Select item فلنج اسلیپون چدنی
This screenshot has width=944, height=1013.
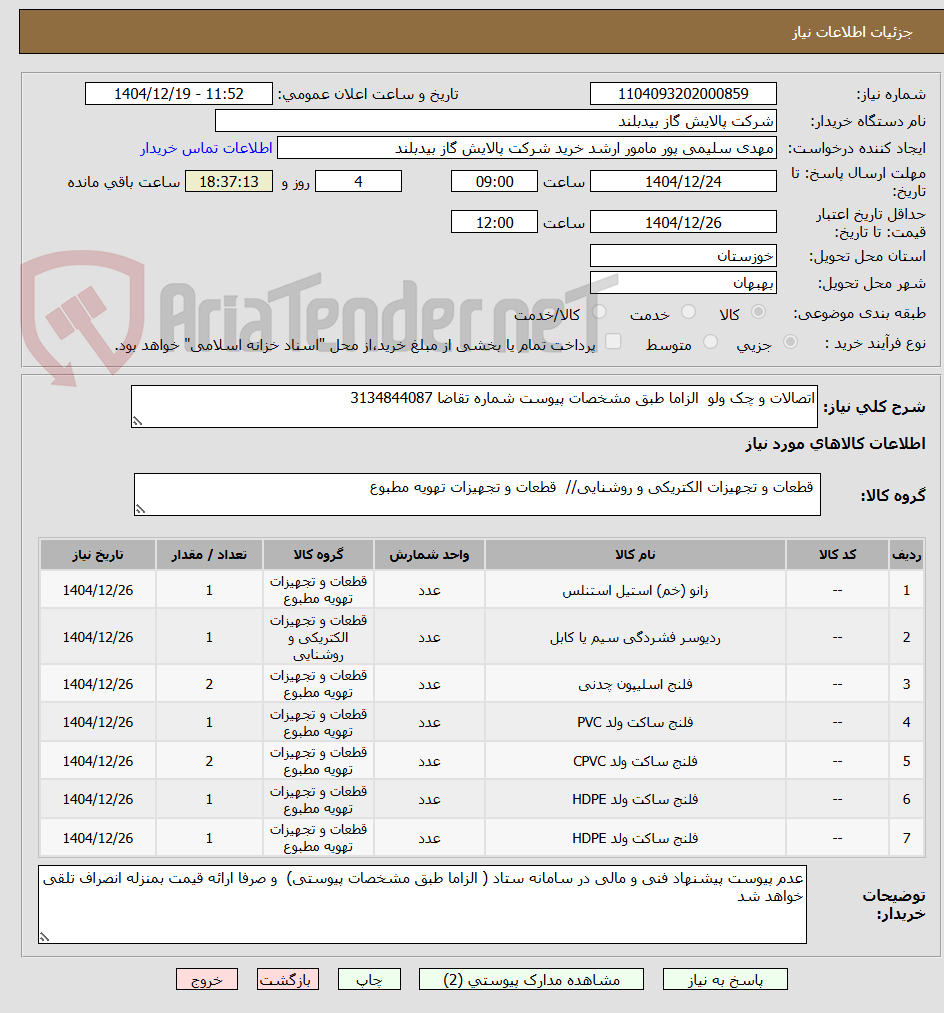click(635, 684)
